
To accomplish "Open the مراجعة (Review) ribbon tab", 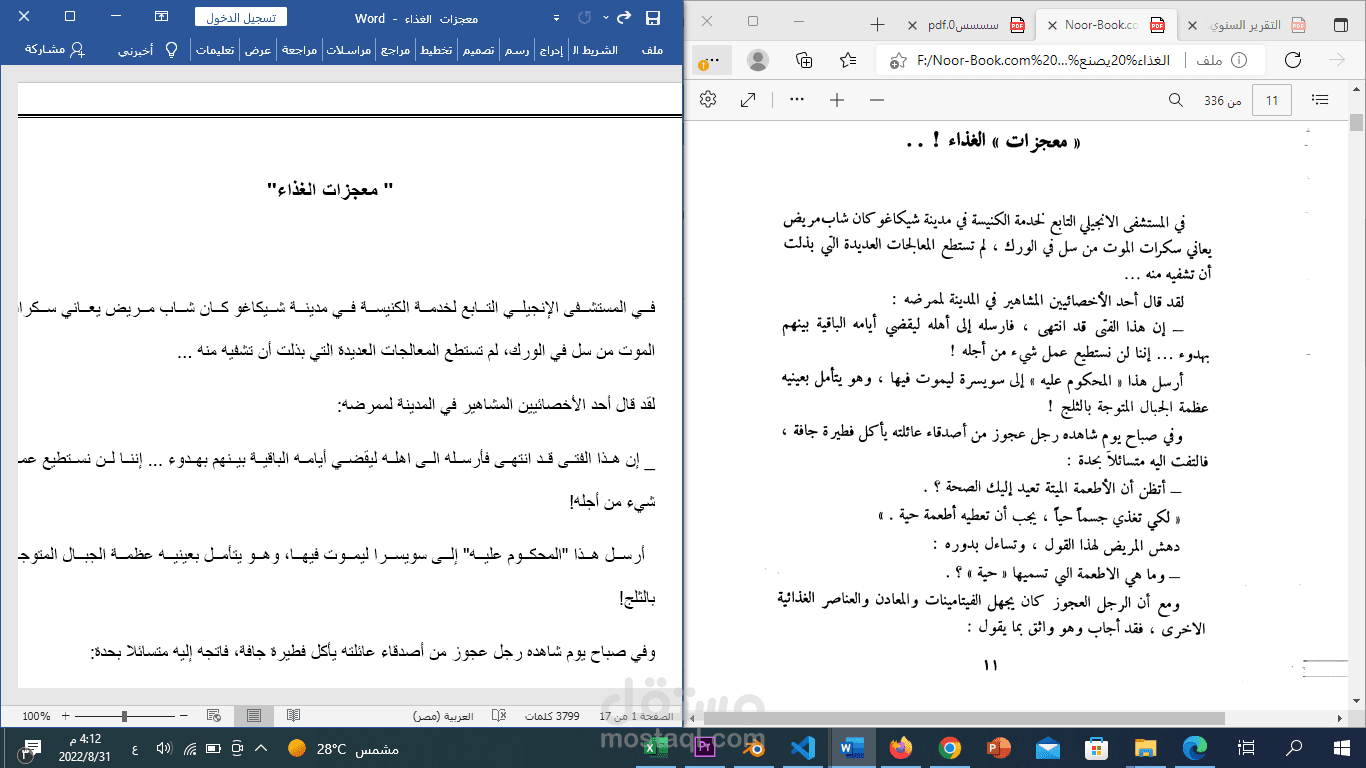I will pyautogui.click(x=300, y=50).
